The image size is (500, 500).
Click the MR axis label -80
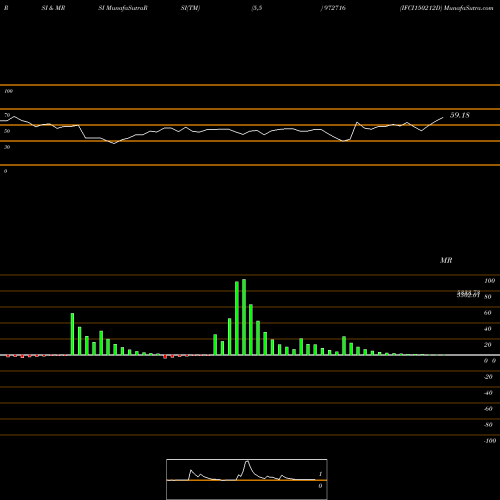click(488, 425)
